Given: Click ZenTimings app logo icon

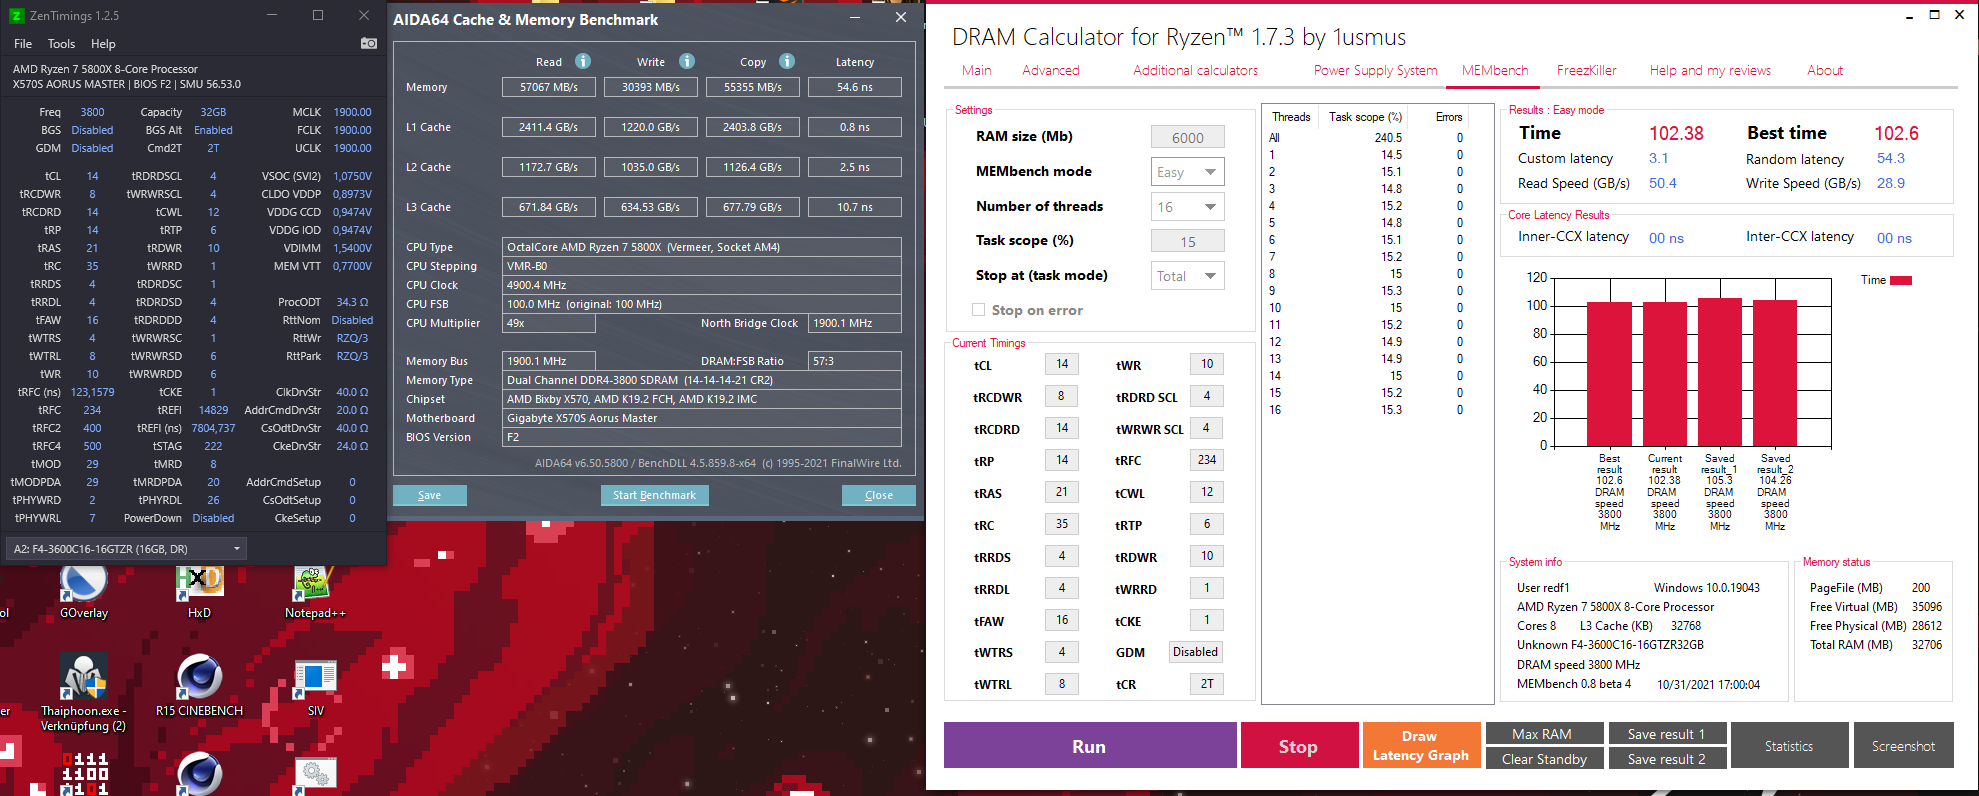Looking at the screenshot, I should [16, 15].
